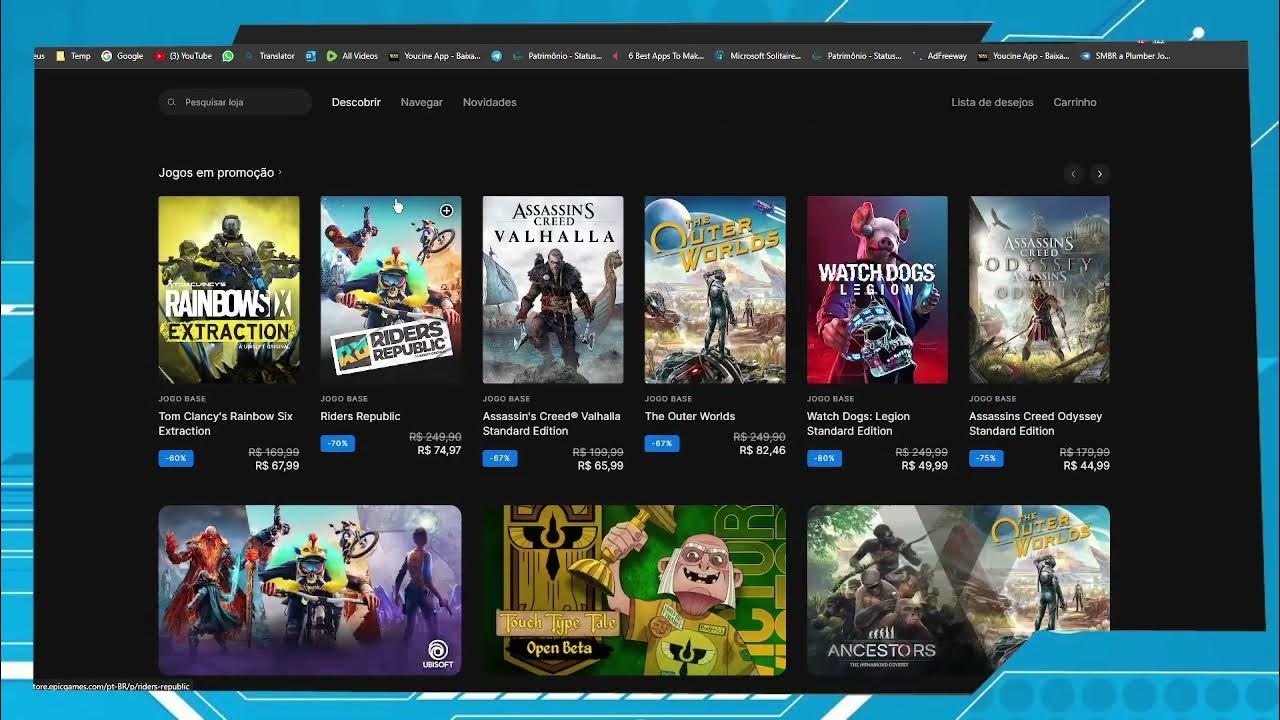Open Rainbow Six Extraction cover art
The width and height of the screenshot is (1280, 720).
pyautogui.click(x=229, y=290)
